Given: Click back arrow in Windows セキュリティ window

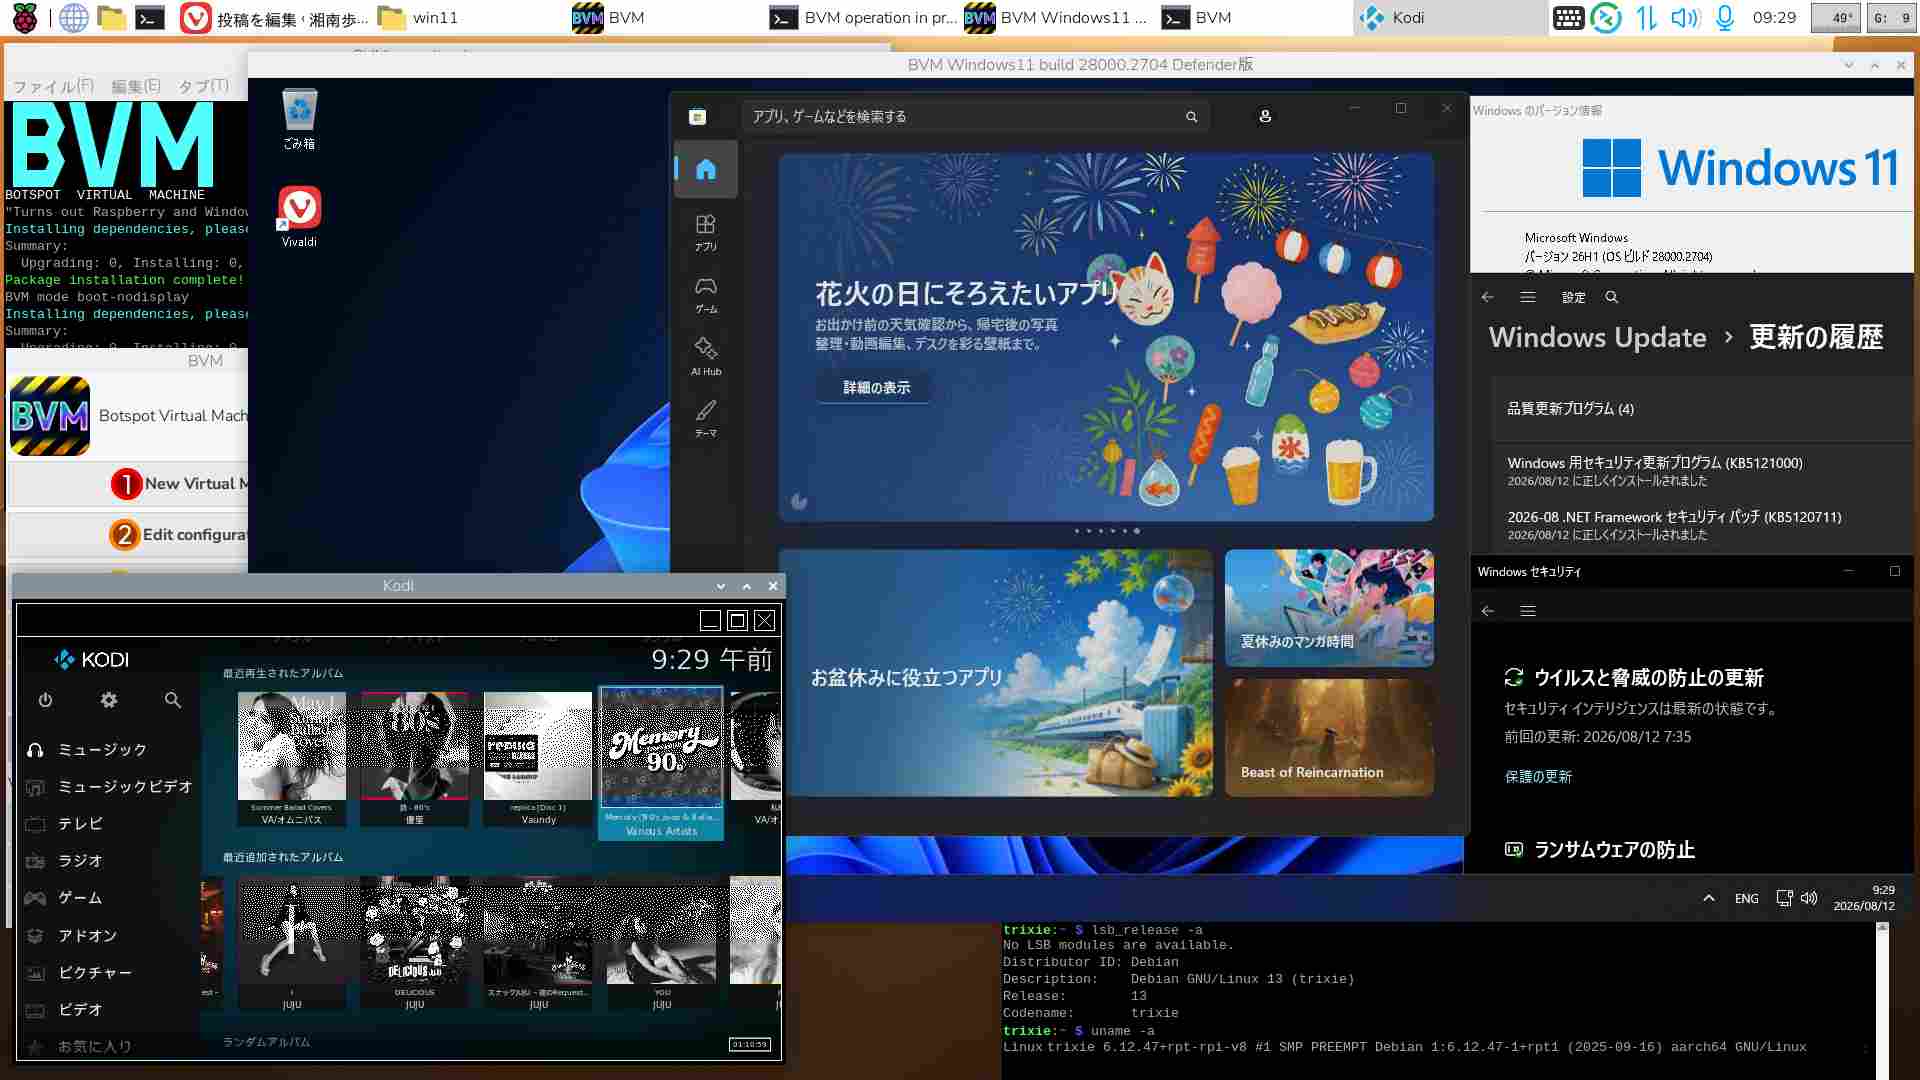Looking at the screenshot, I should (x=1488, y=611).
